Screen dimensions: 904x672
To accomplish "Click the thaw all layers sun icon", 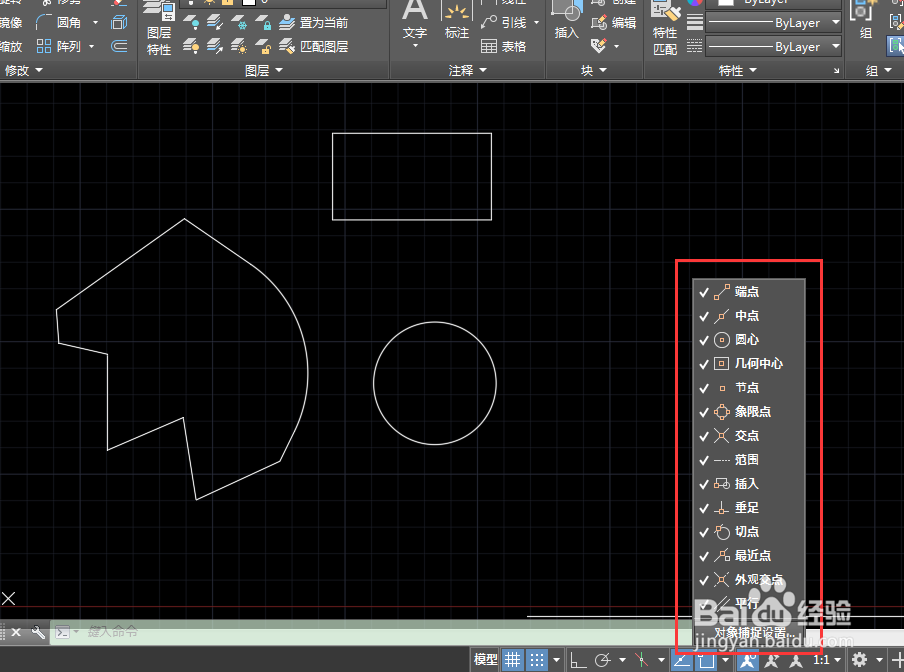I will pyautogui.click(x=239, y=46).
